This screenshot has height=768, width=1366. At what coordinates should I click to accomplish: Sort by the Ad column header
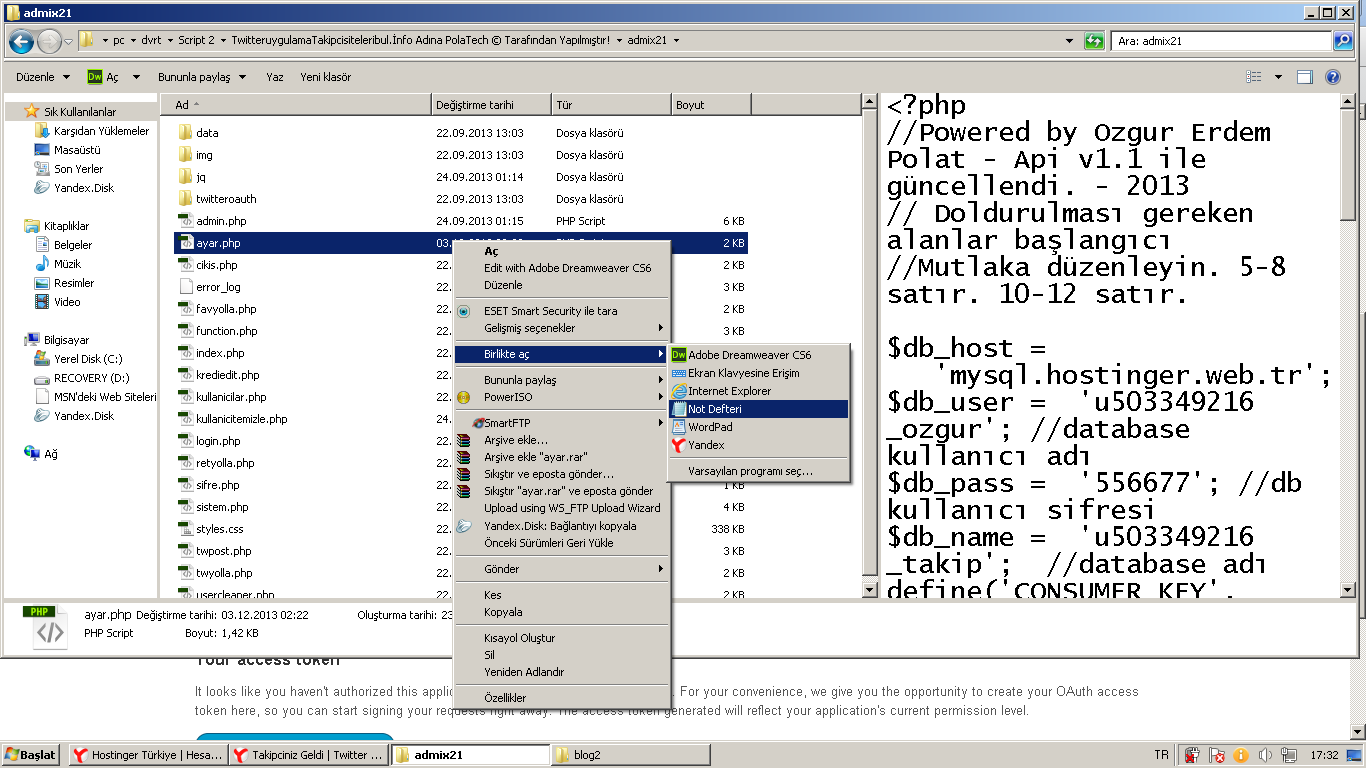pos(296,105)
